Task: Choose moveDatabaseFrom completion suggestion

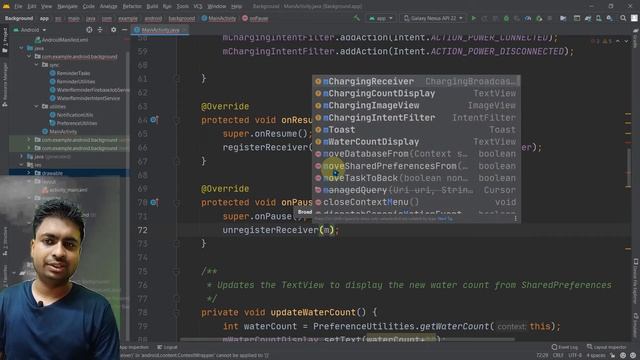Action: 416,154
